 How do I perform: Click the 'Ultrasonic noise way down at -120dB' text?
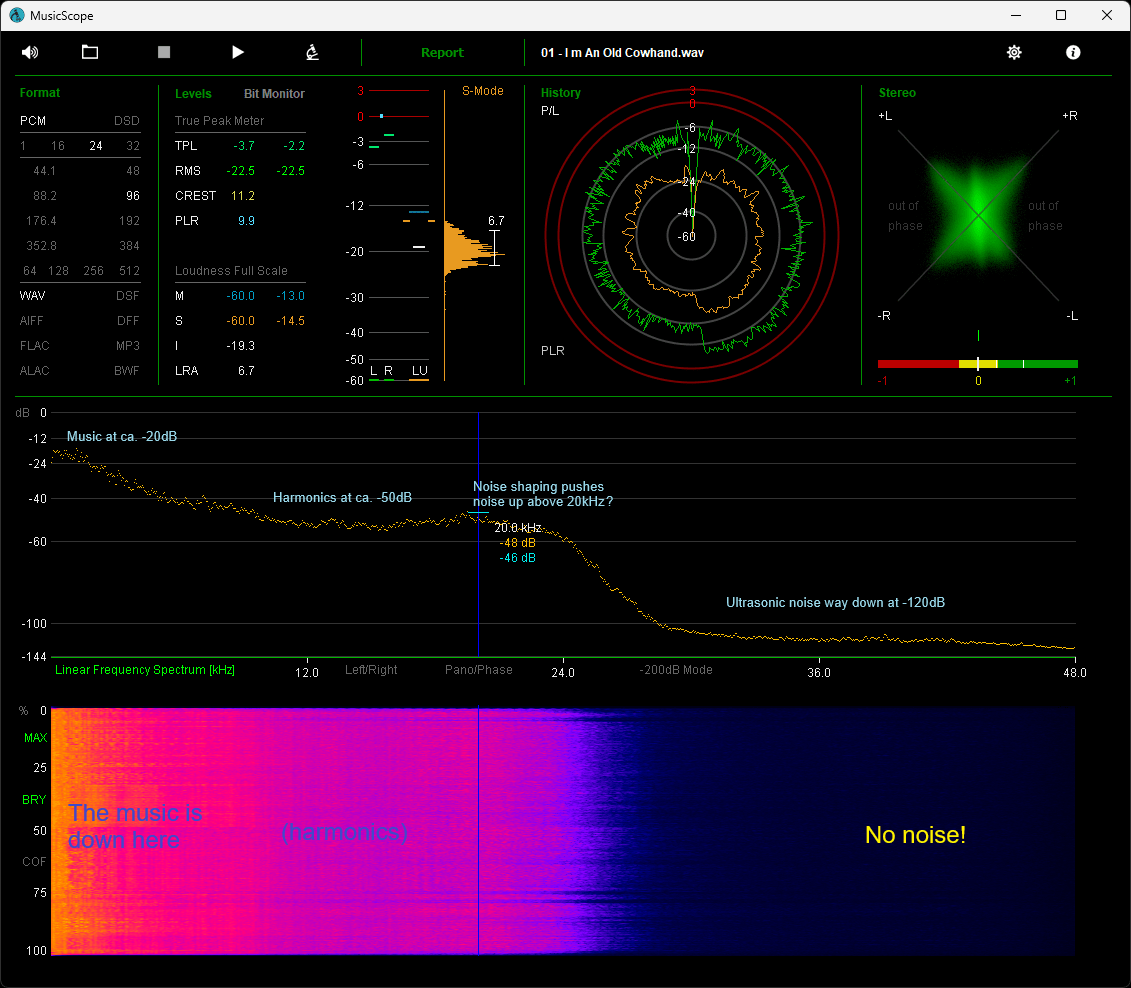point(835,602)
